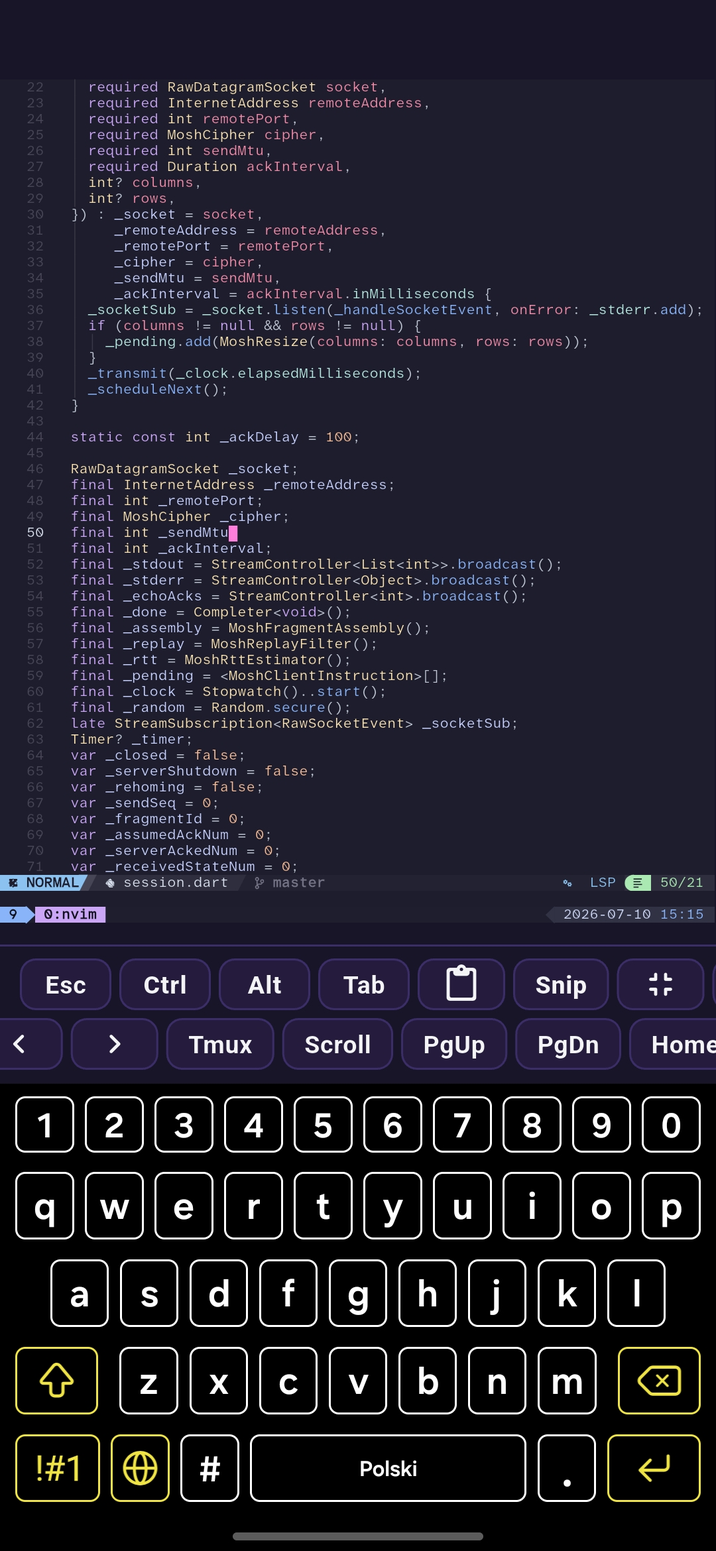
Task: Tap the period key
Action: coord(567,1468)
